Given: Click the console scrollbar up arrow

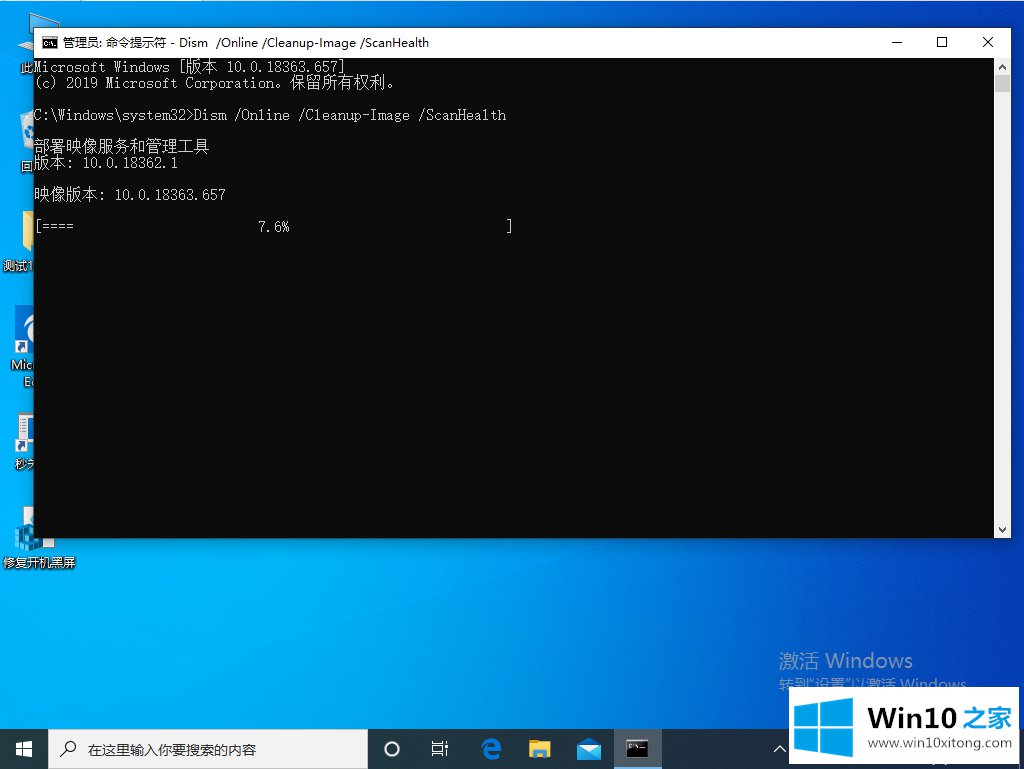Looking at the screenshot, I should coord(1003,66).
